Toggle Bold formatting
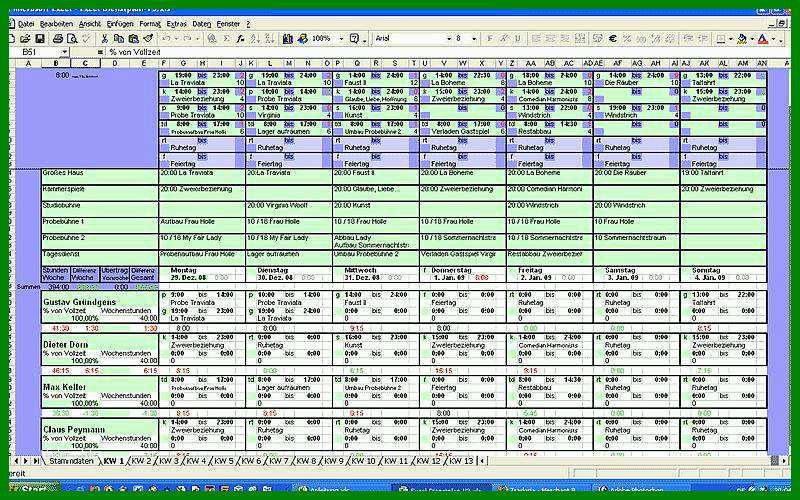Image resolution: width=800 pixels, height=500 pixels. 489,39
